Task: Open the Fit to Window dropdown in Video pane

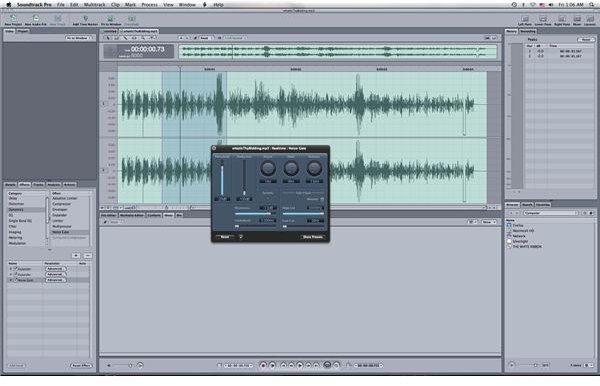Action: pyautogui.click(x=80, y=38)
